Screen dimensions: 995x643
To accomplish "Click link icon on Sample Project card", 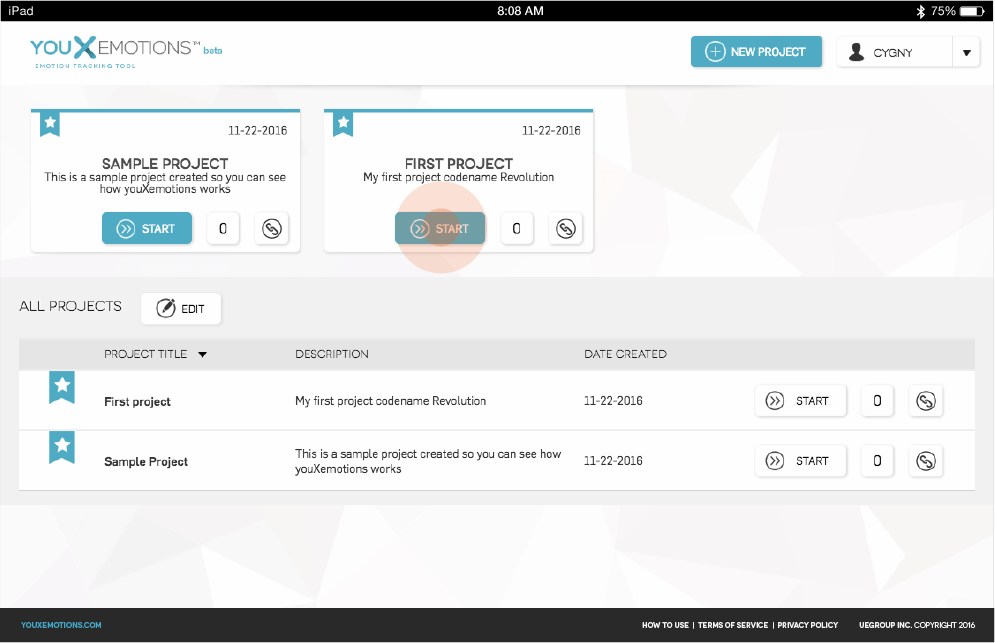I will [271, 229].
